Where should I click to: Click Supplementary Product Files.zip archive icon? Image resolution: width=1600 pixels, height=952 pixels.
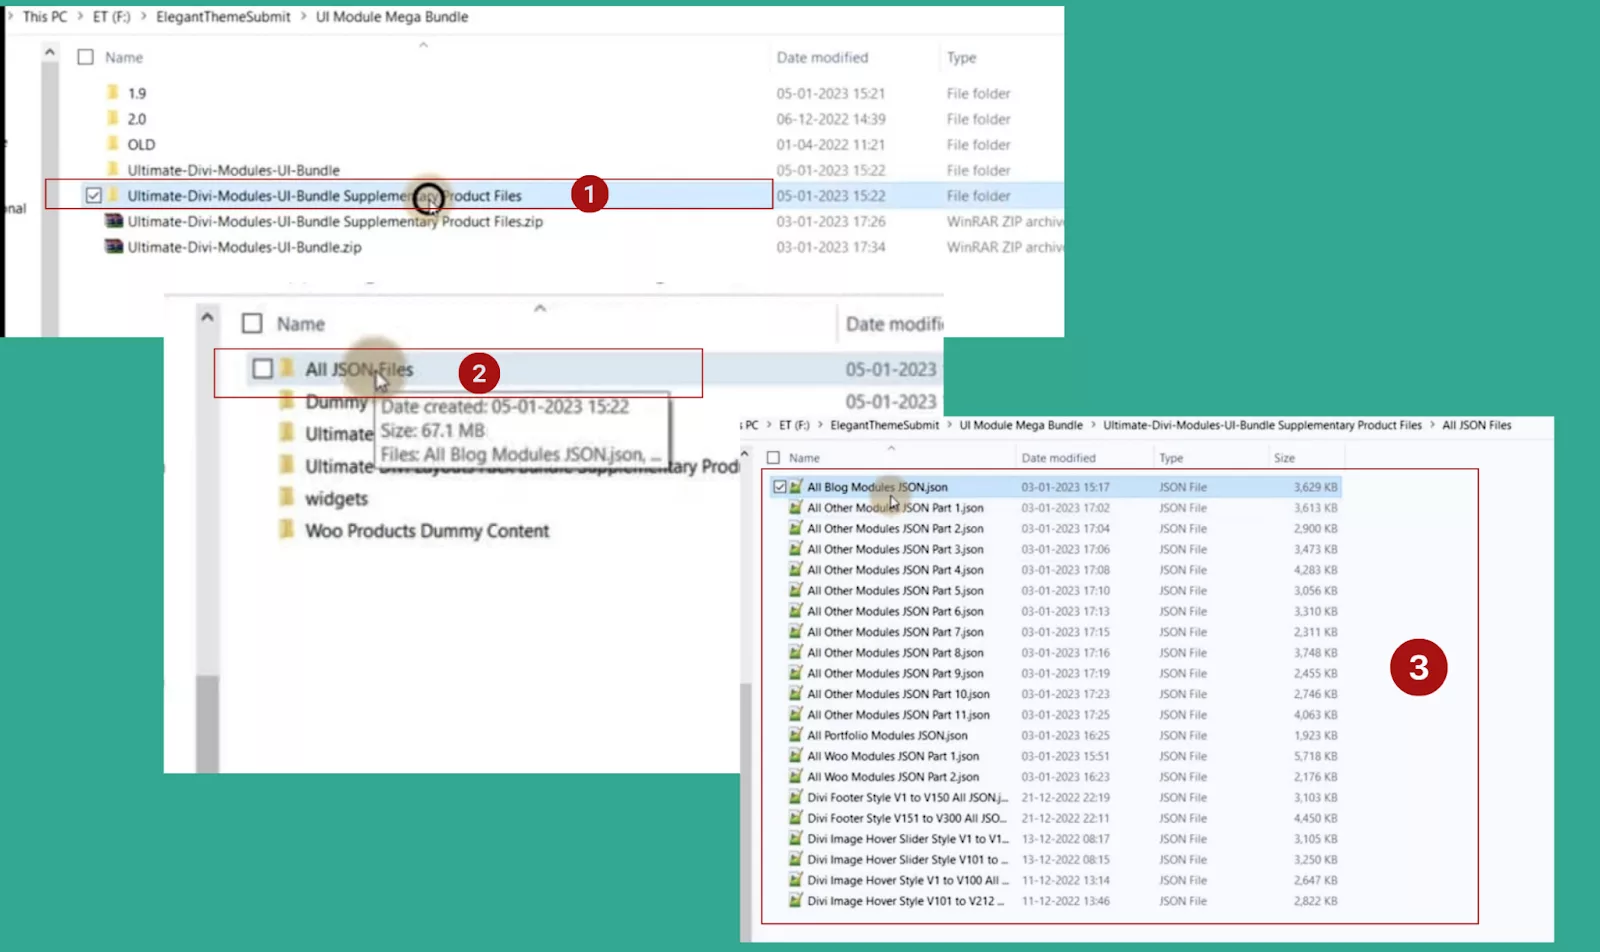click(114, 221)
